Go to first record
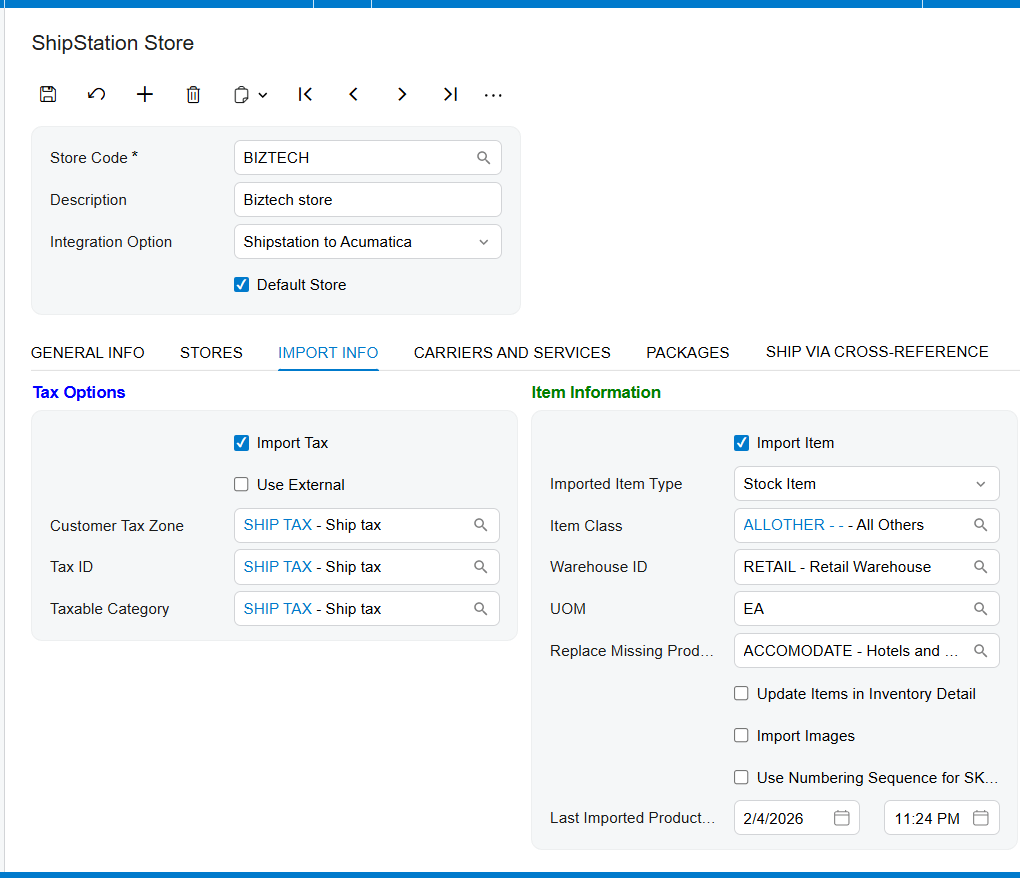Image resolution: width=1020 pixels, height=878 pixels. [x=305, y=94]
